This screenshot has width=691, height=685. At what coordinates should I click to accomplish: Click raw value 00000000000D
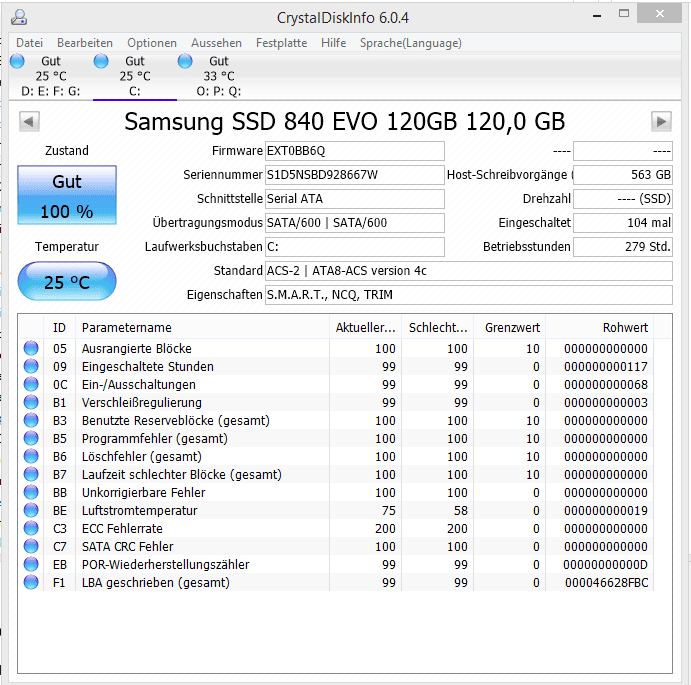606,565
